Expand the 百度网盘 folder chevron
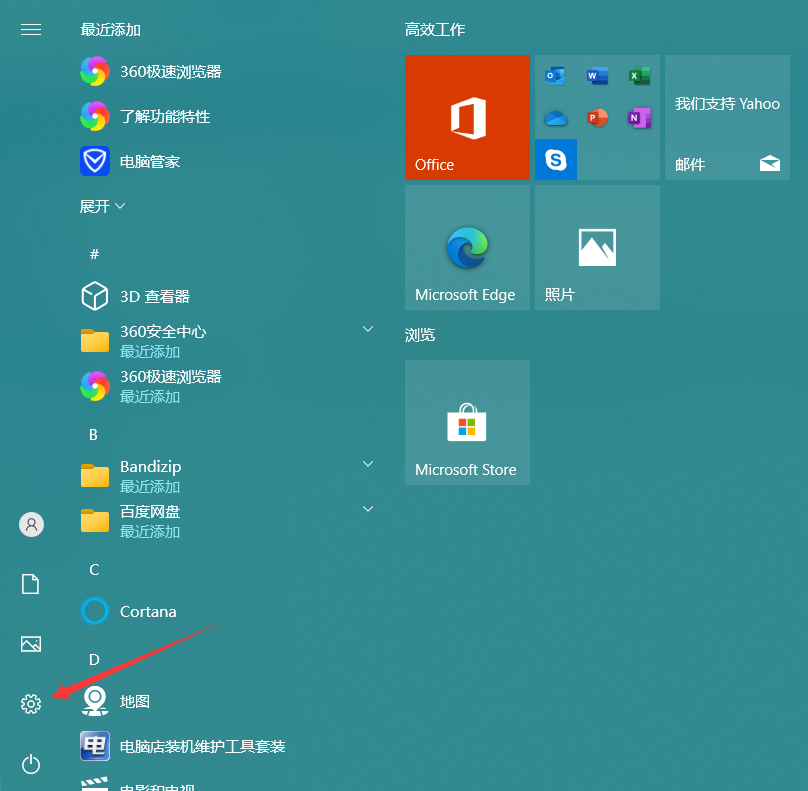 pyautogui.click(x=368, y=509)
